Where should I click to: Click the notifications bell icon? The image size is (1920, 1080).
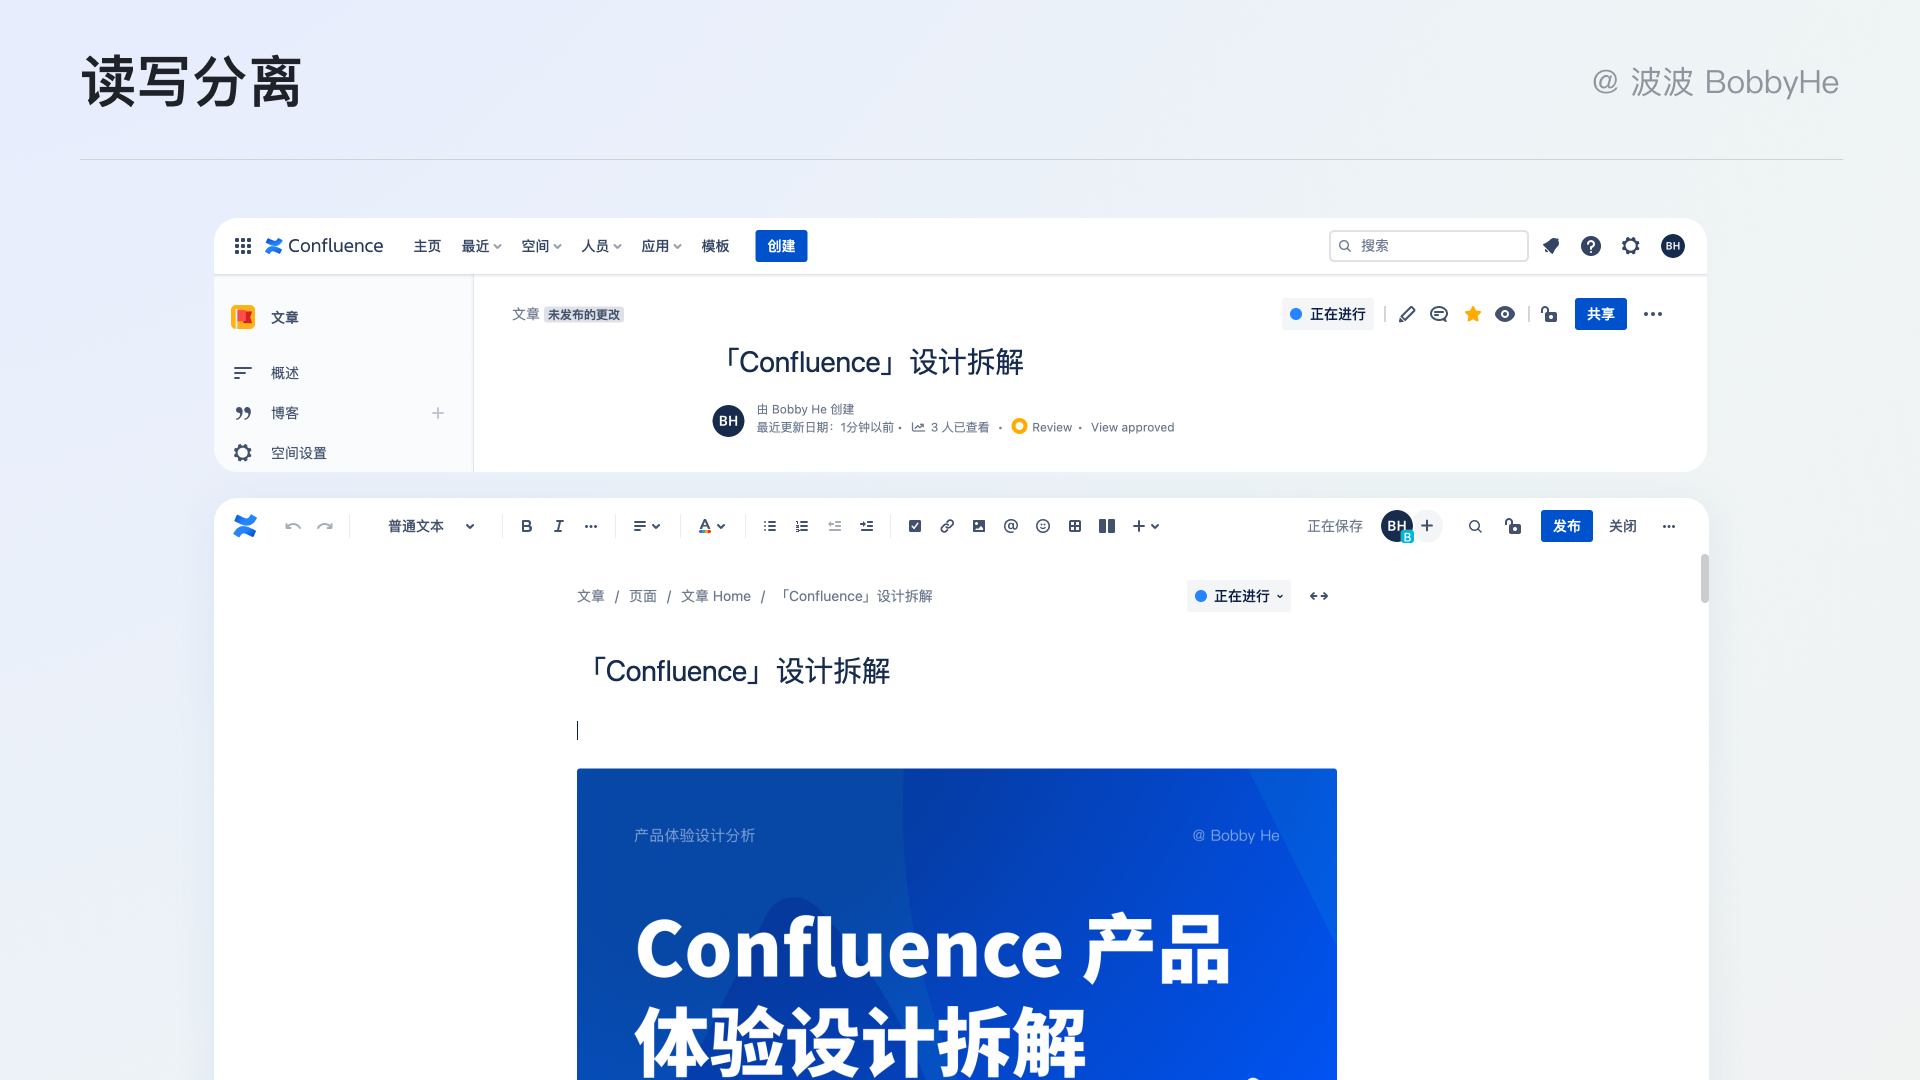tap(1551, 246)
